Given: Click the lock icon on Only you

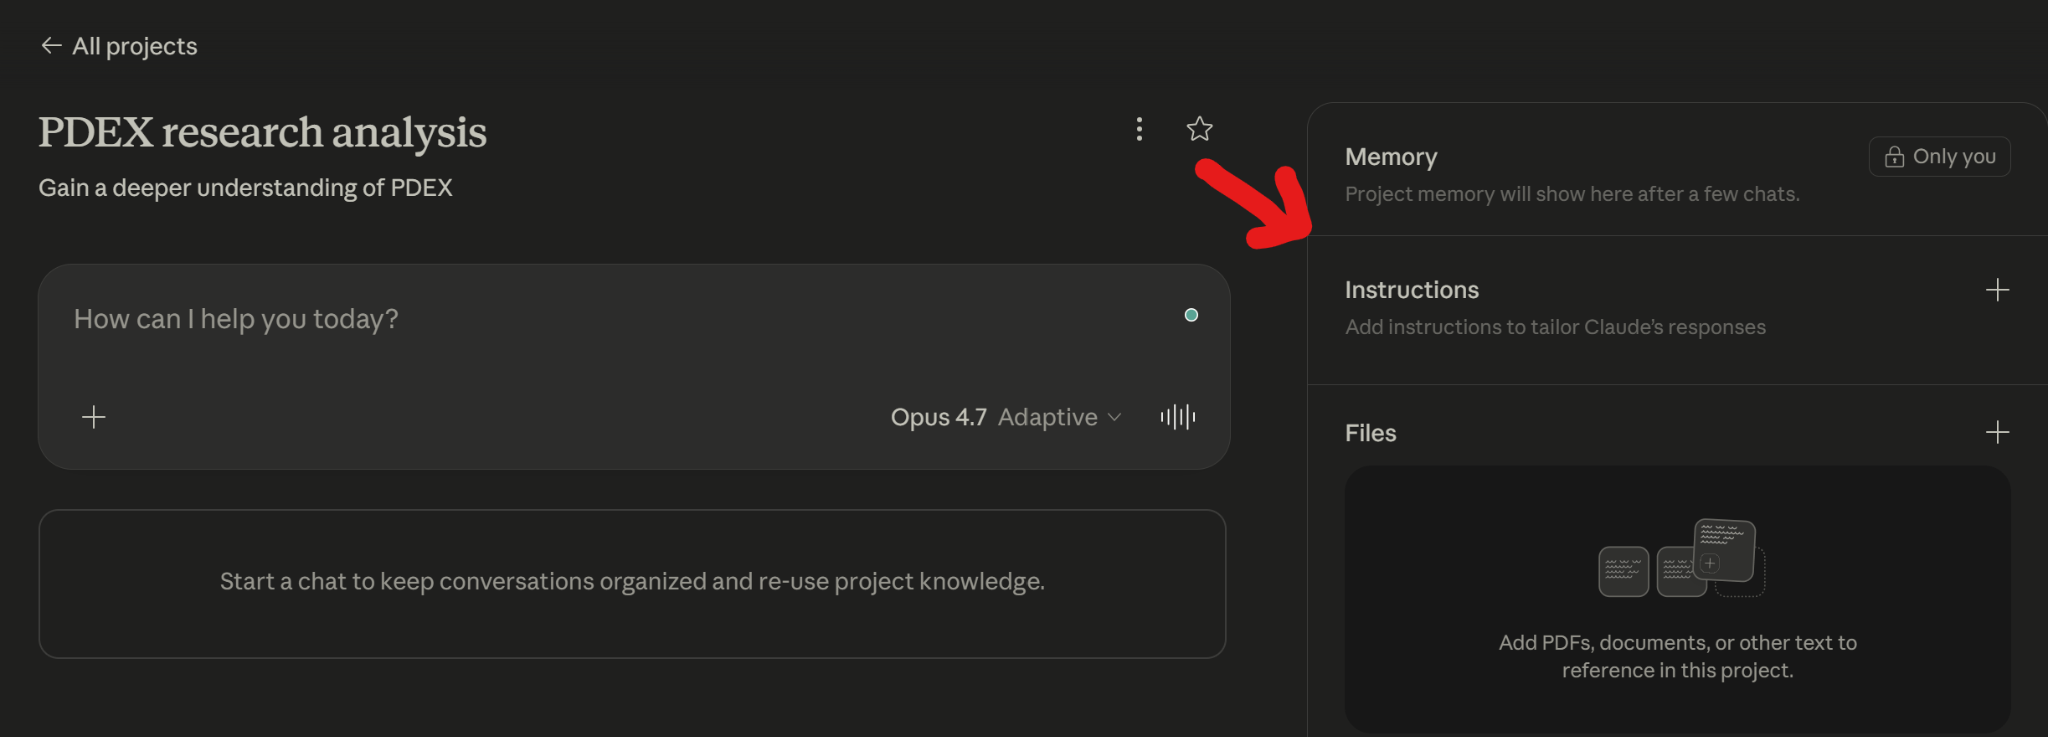Looking at the screenshot, I should 1894,157.
